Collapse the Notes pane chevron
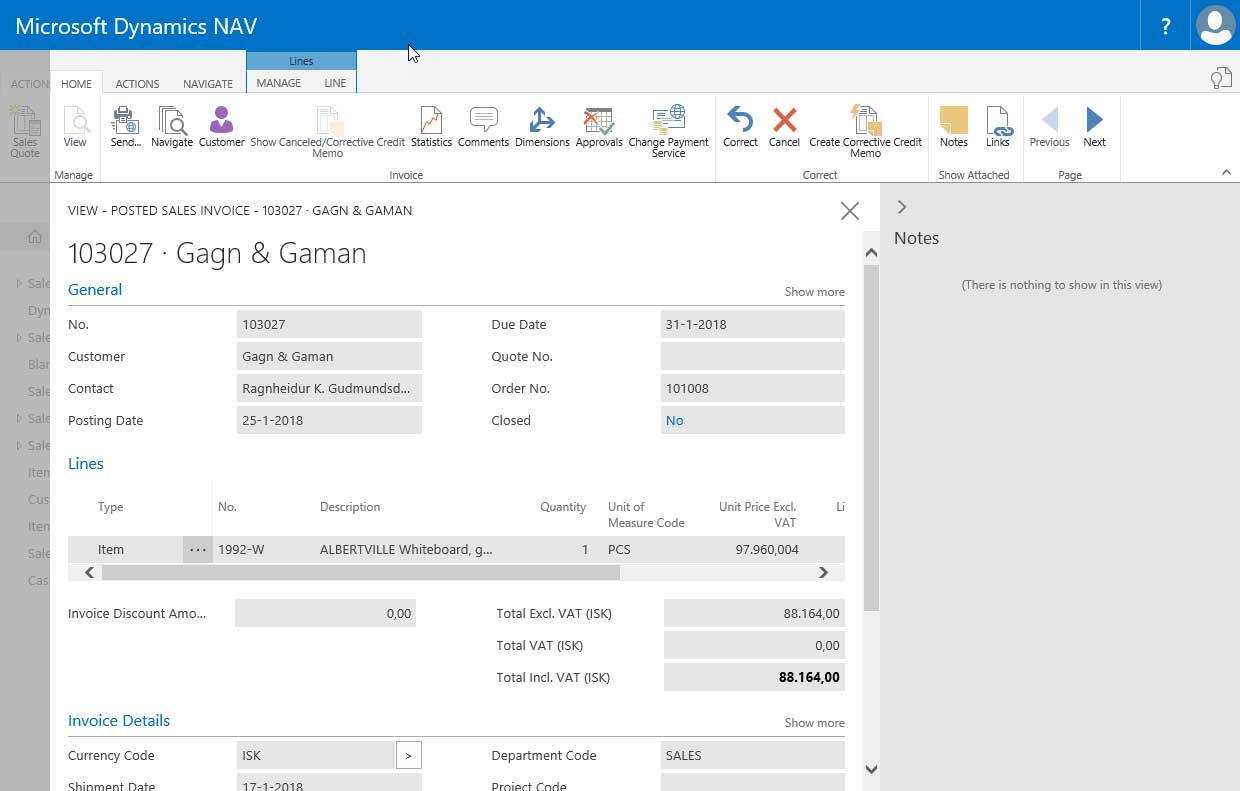The image size is (1240, 791). click(x=902, y=207)
